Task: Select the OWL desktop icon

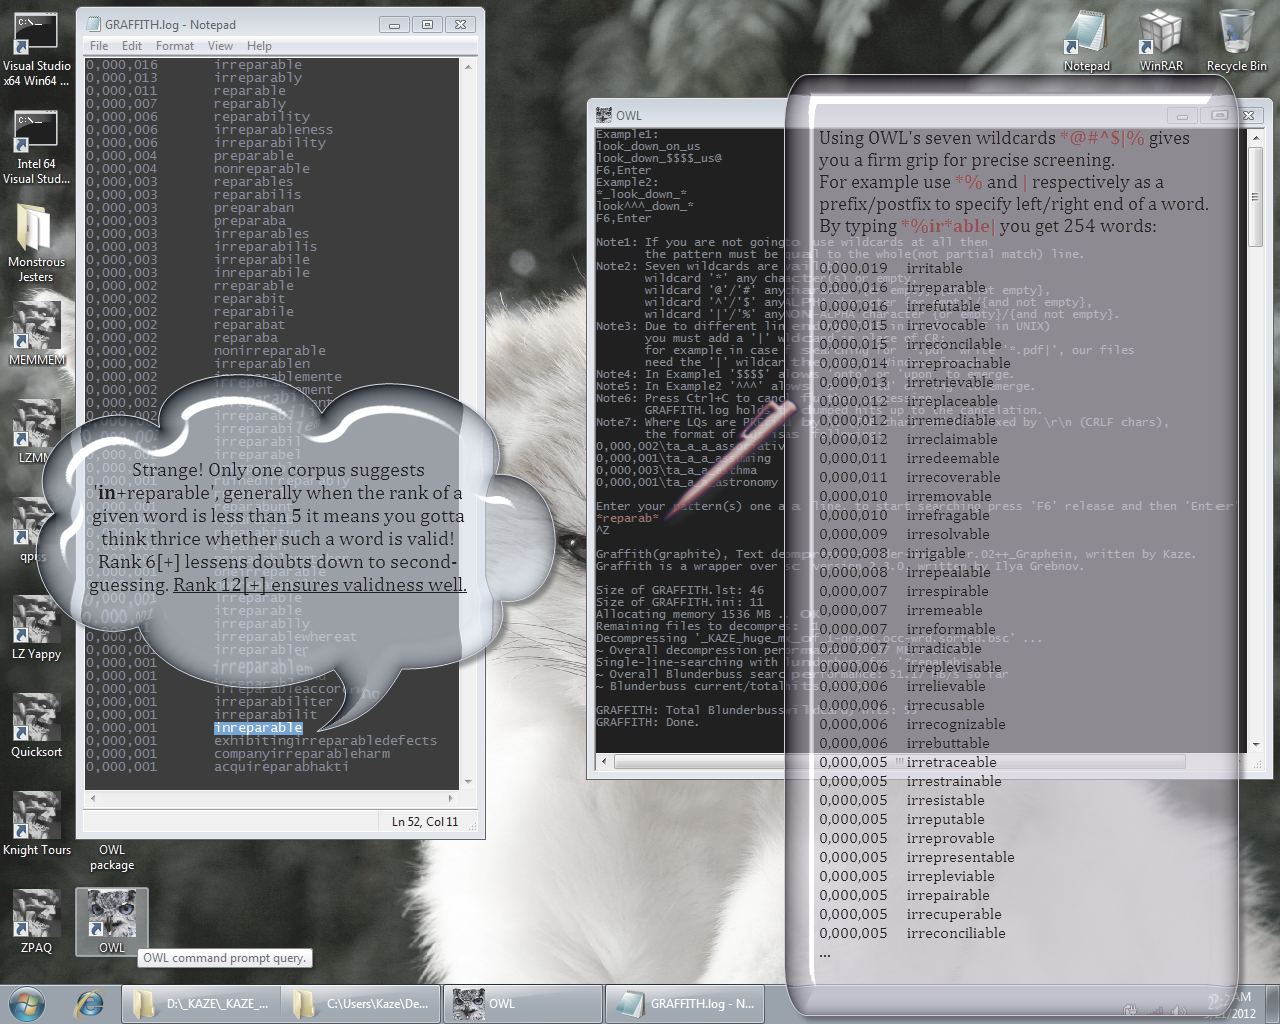Action: pyautogui.click(x=112, y=921)
